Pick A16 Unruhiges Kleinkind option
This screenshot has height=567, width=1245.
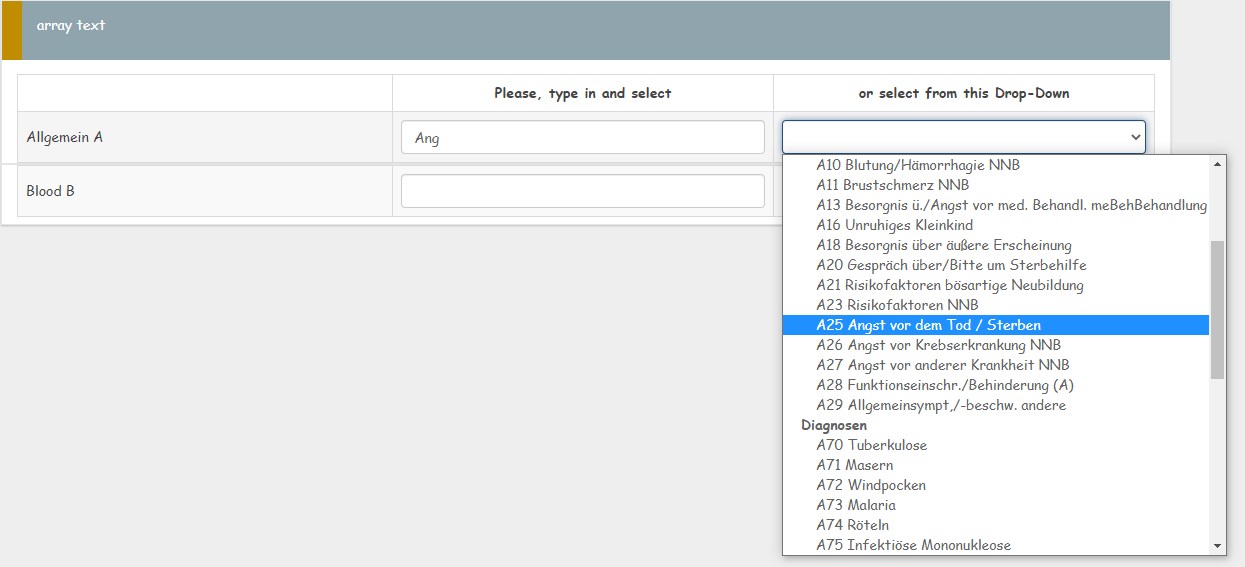point(894,225)
